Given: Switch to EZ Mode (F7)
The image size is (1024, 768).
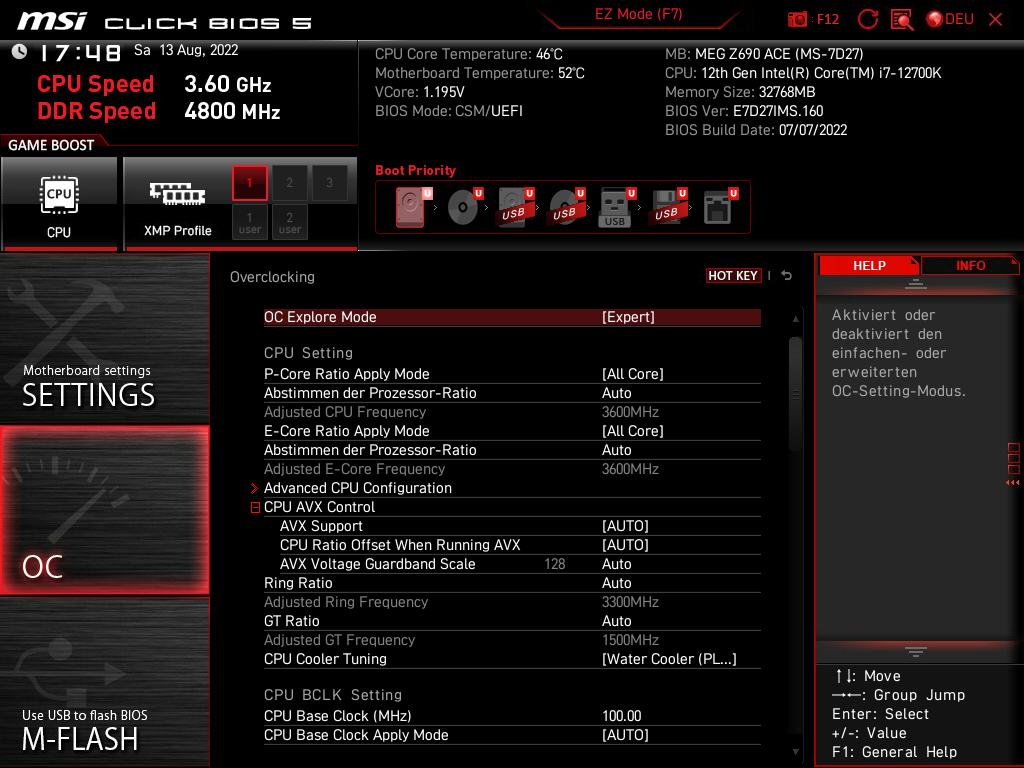Looking at the screenshot, I should pos(638,14).
